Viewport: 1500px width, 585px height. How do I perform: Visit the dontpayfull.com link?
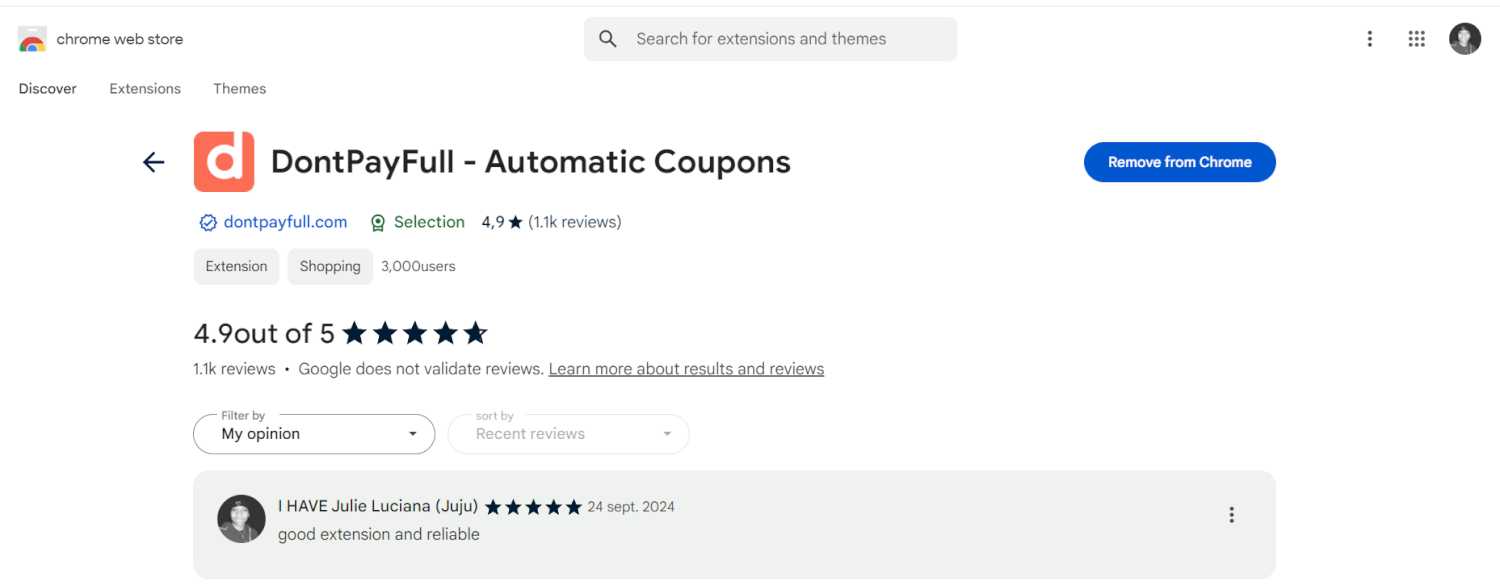click(x=285, y=222)
